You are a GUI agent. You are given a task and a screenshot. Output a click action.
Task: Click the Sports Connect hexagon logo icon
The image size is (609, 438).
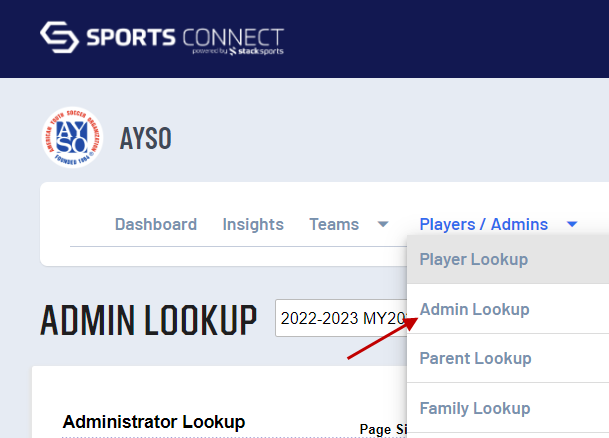click(x=58, y=39)
